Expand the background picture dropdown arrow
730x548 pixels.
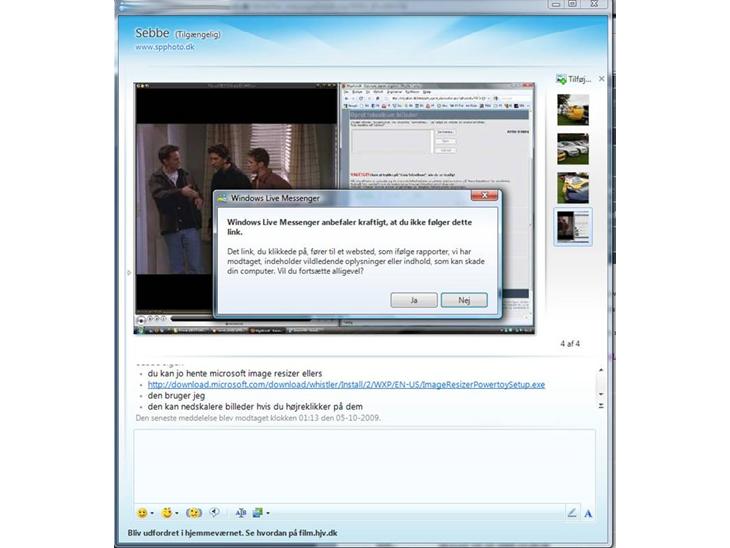click(268, 514)
